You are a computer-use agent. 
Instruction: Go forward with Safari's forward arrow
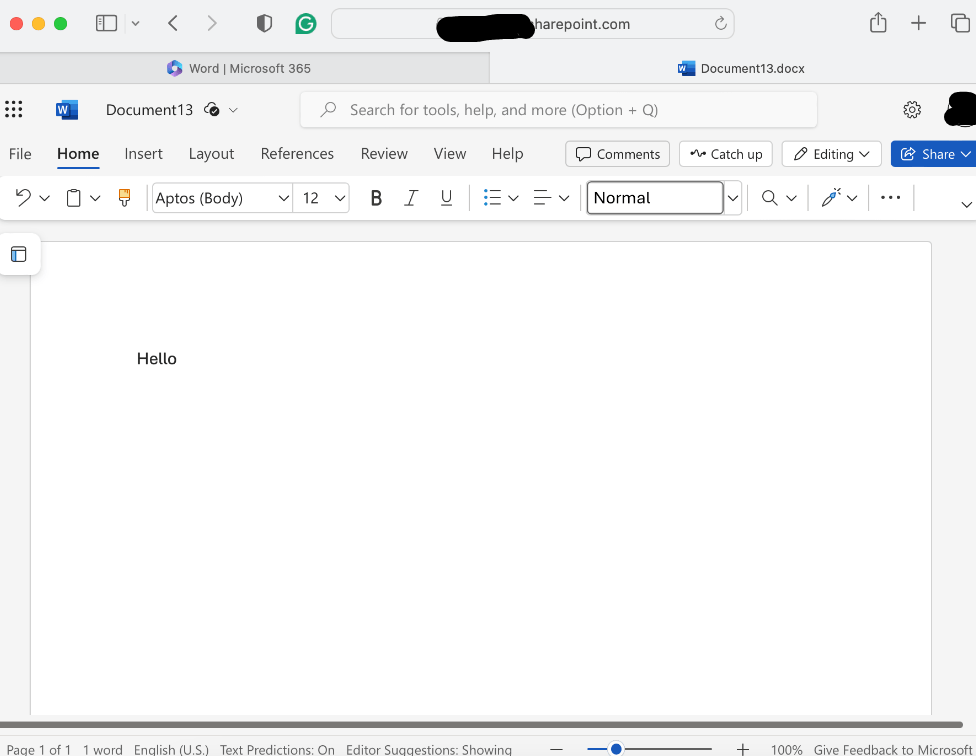(x=212, y=24)
